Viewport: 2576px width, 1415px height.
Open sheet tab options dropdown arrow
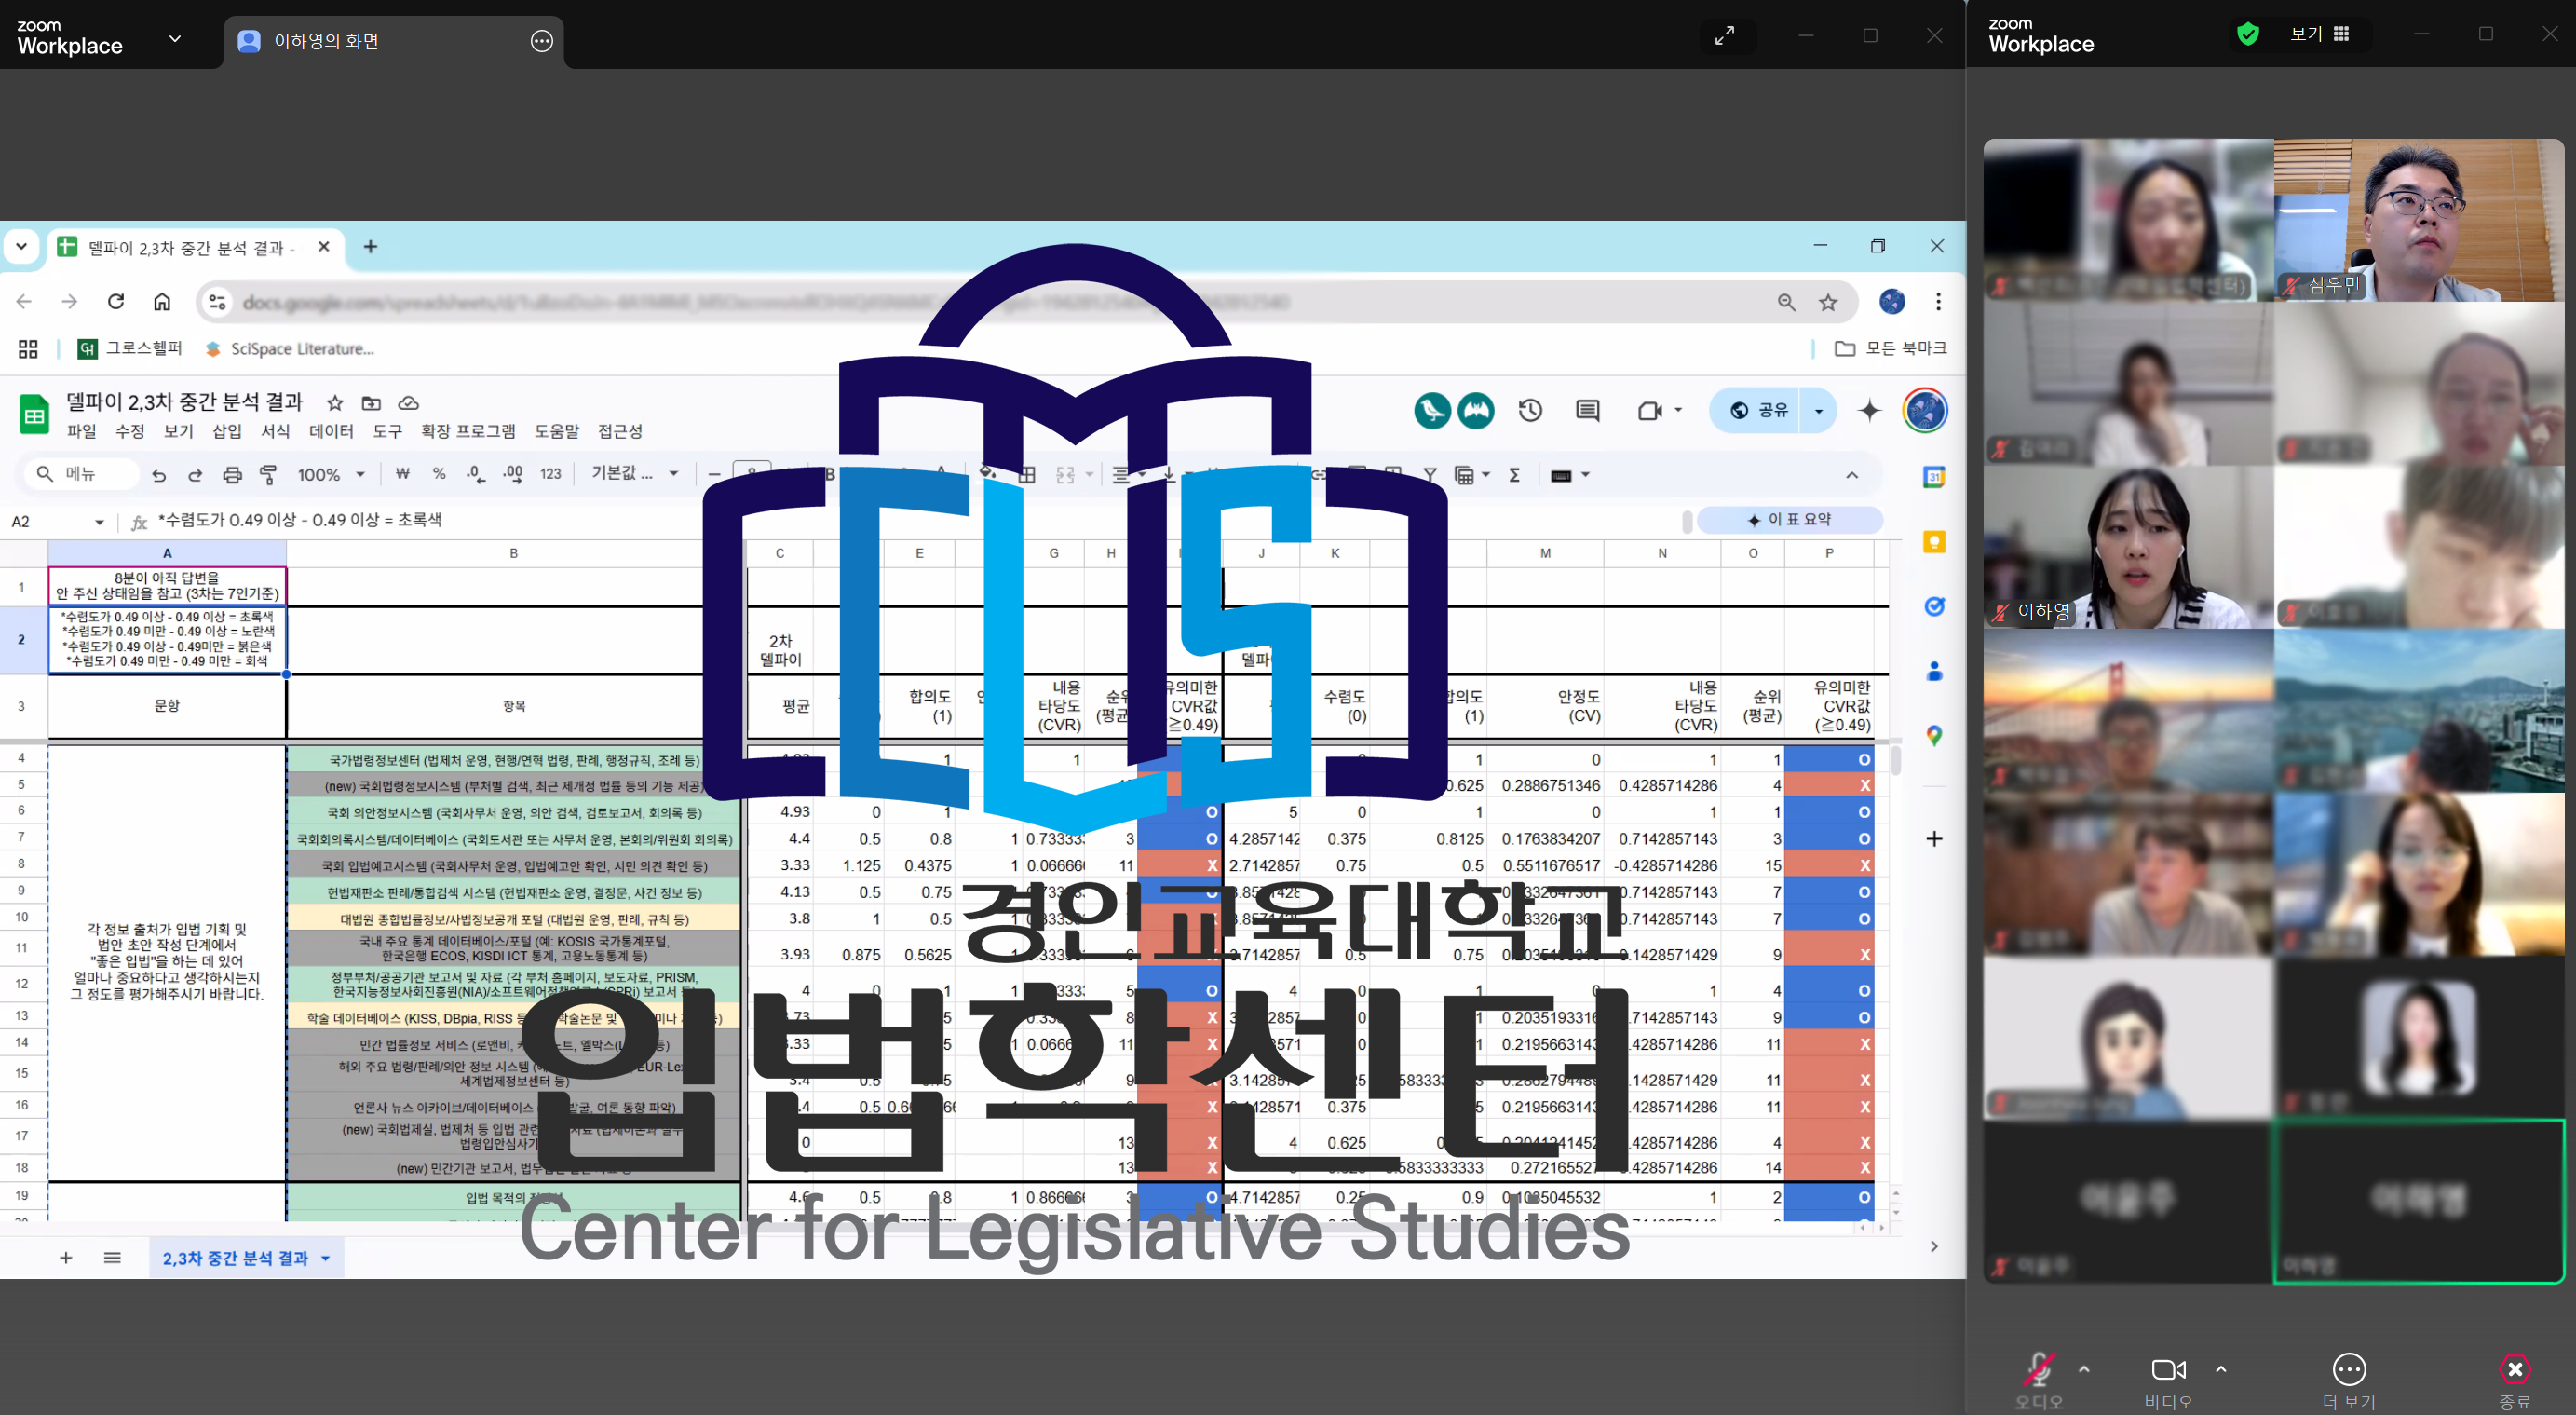pos(326,1258)
